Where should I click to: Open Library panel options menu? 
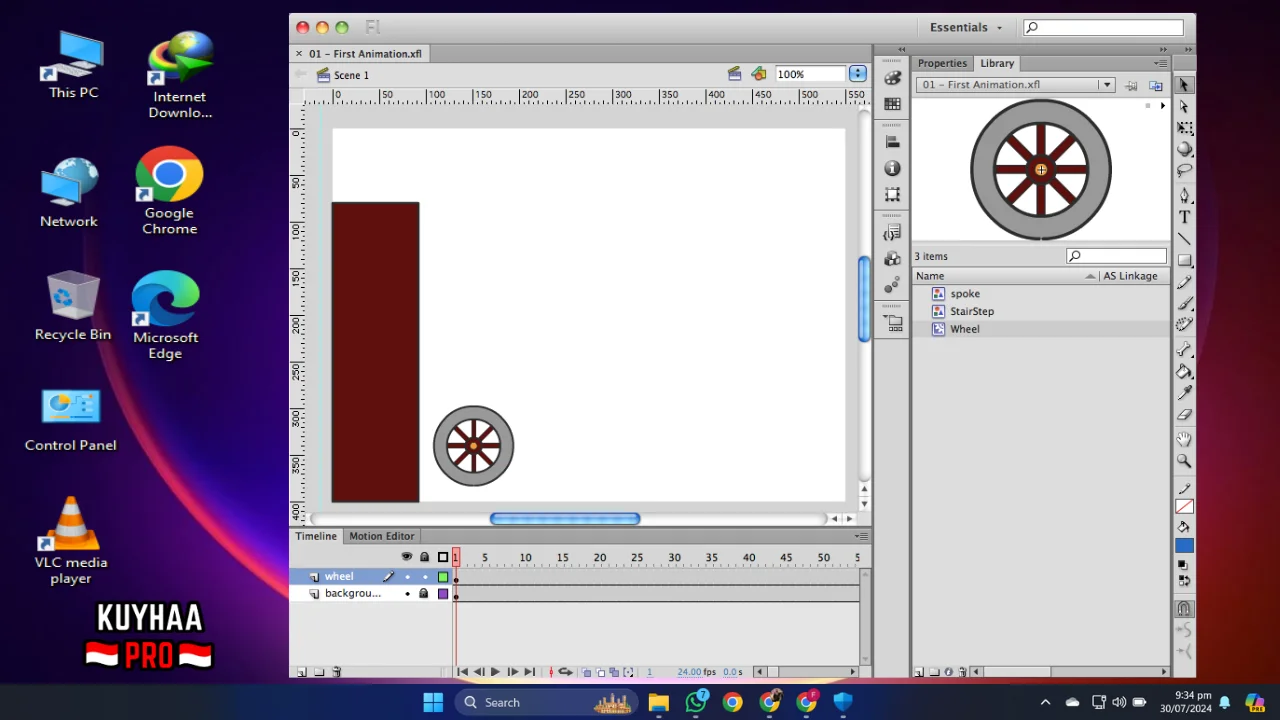[x=1160, y=63]
